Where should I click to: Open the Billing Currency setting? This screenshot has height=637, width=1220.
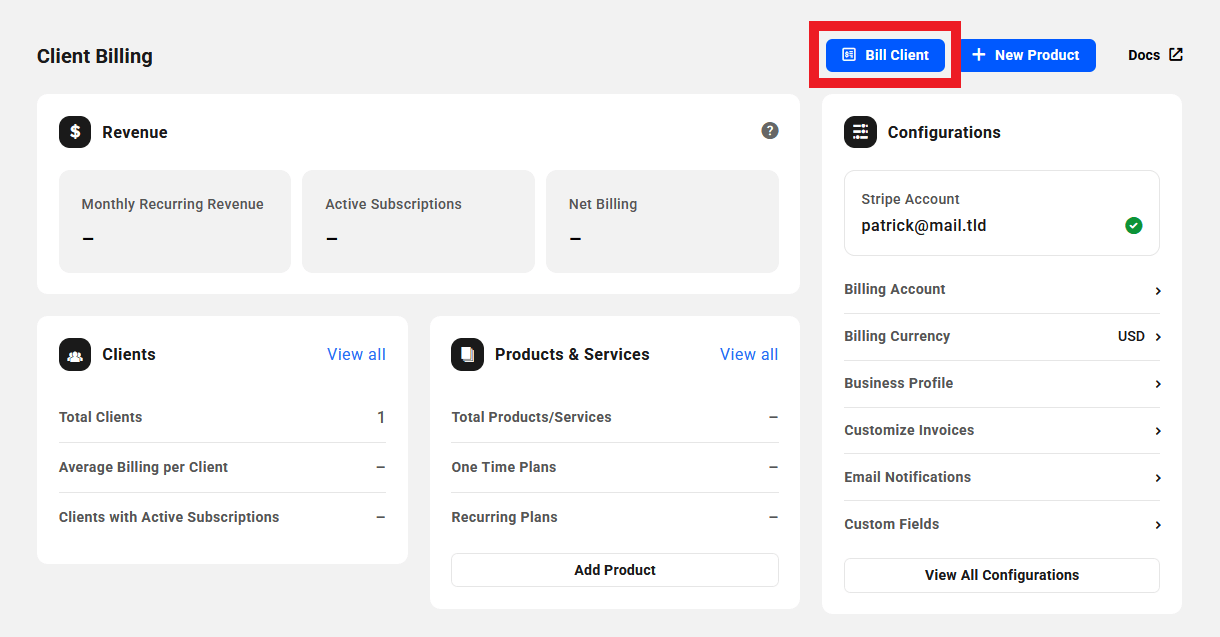tap(1002, 337)
